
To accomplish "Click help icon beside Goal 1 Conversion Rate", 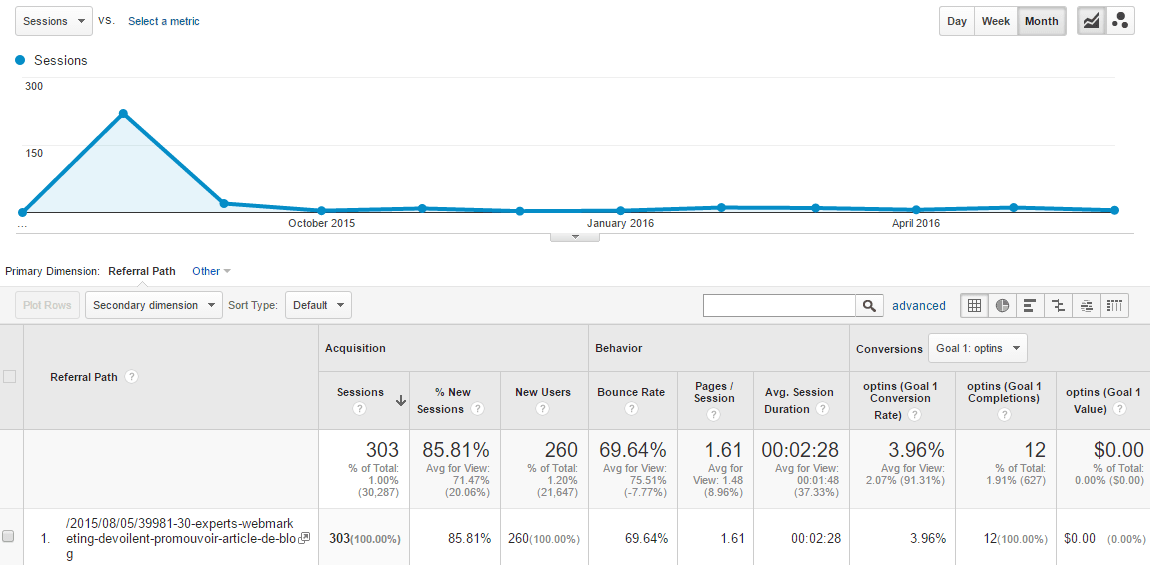I will [x=915, y=415].
